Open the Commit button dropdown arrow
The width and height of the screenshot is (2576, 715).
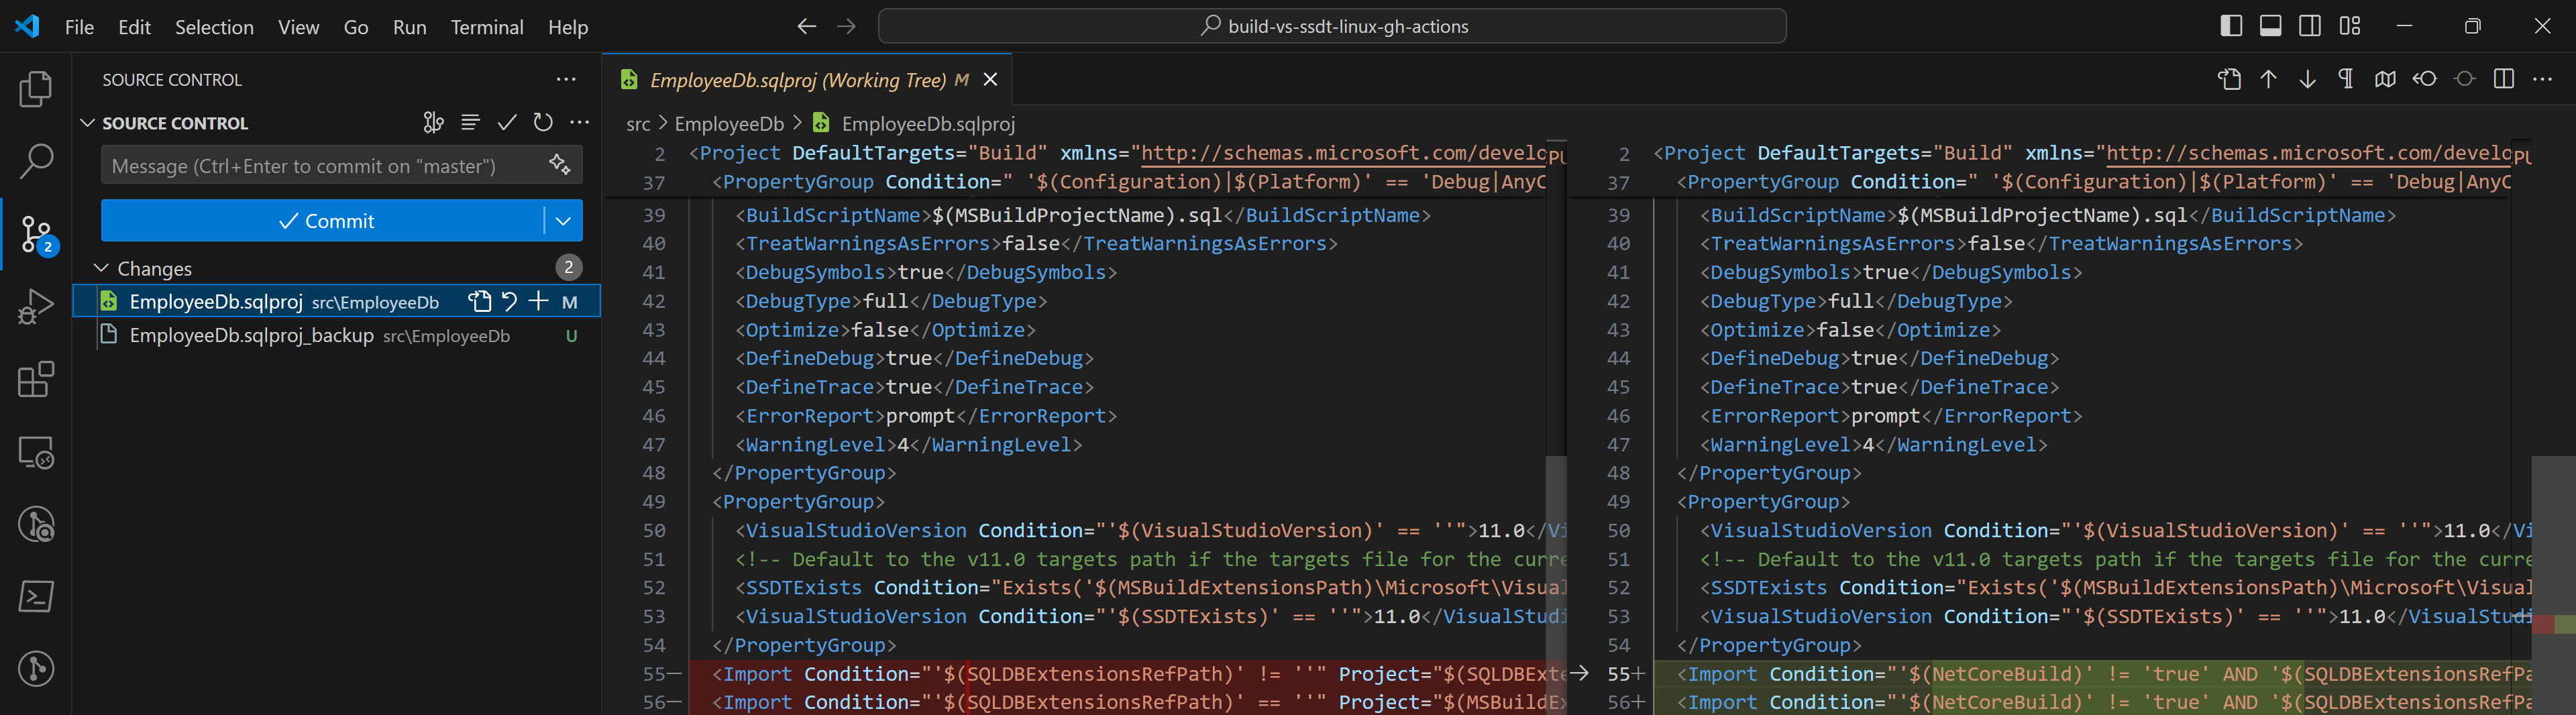coord(563,221)
